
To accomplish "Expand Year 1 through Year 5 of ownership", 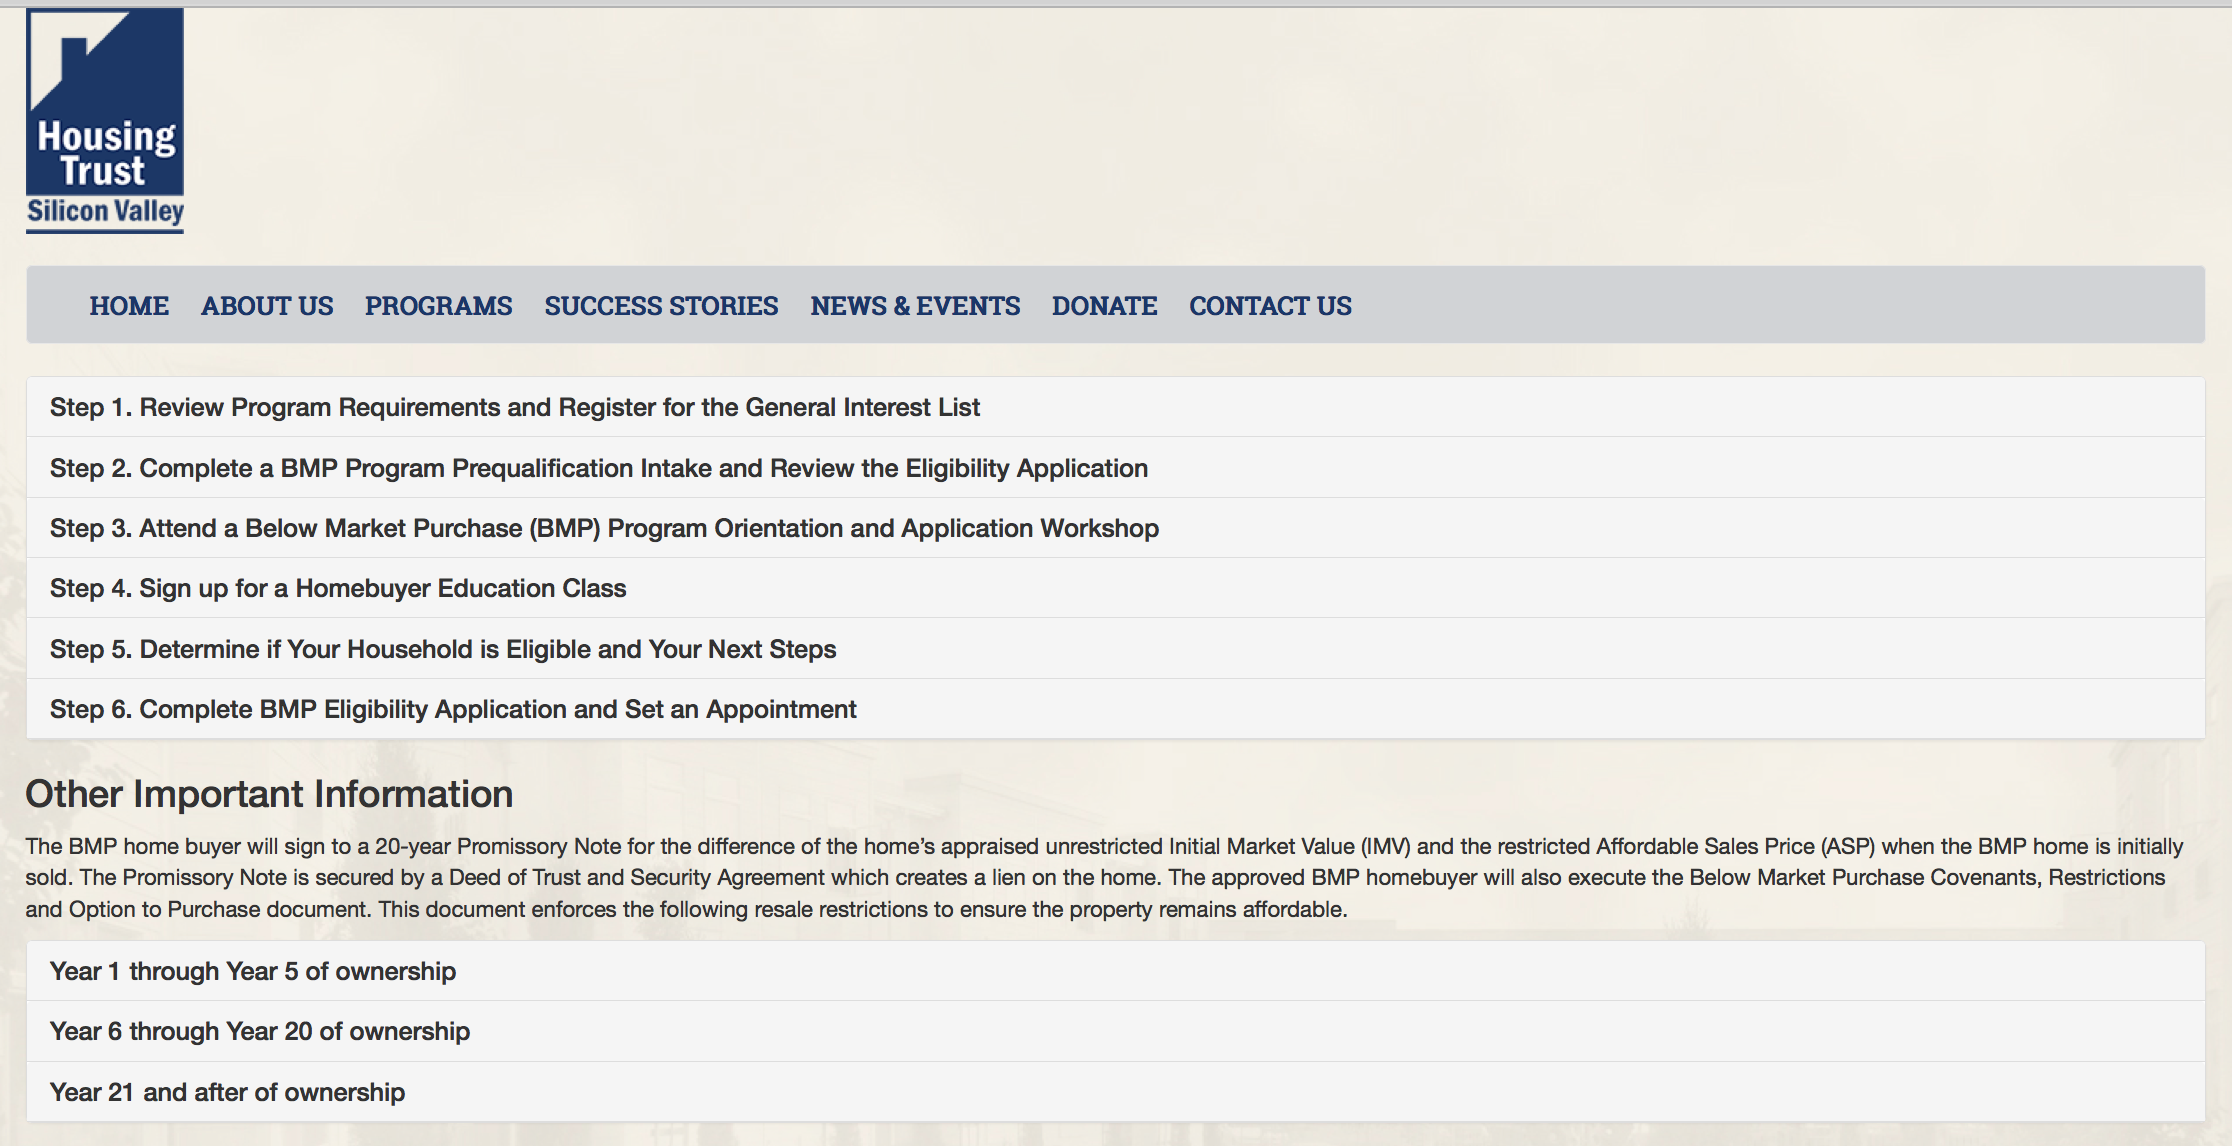I will point(253,971).
